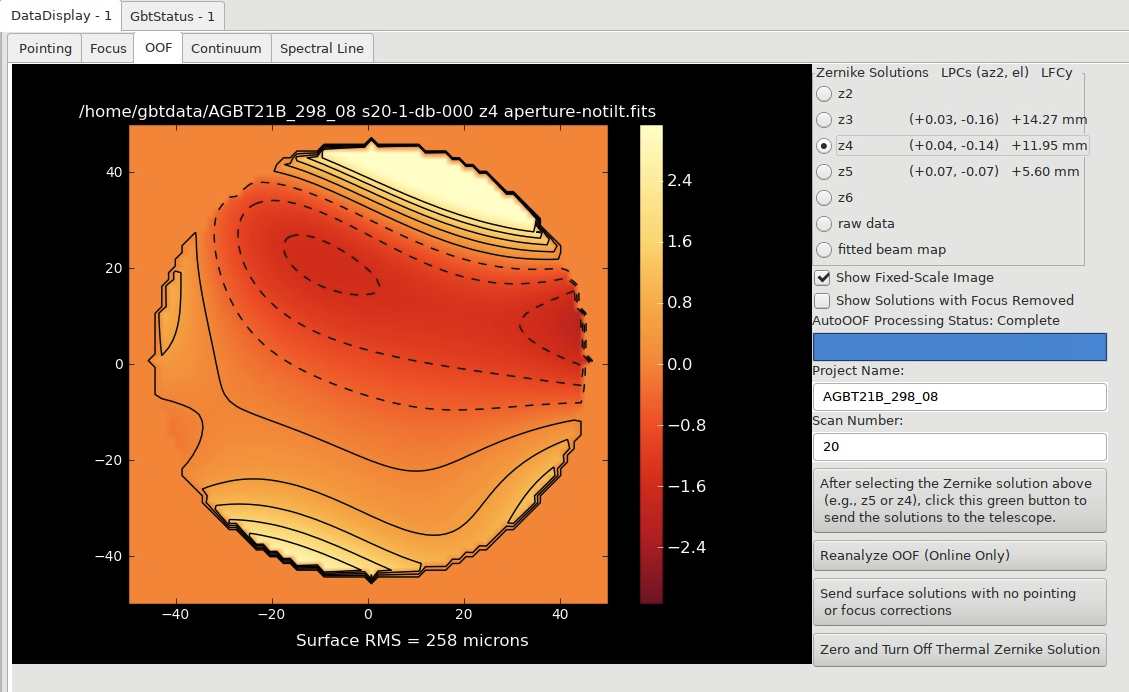1129x692 pixels.
Task: Select the OOF tab
Action: 158,48
